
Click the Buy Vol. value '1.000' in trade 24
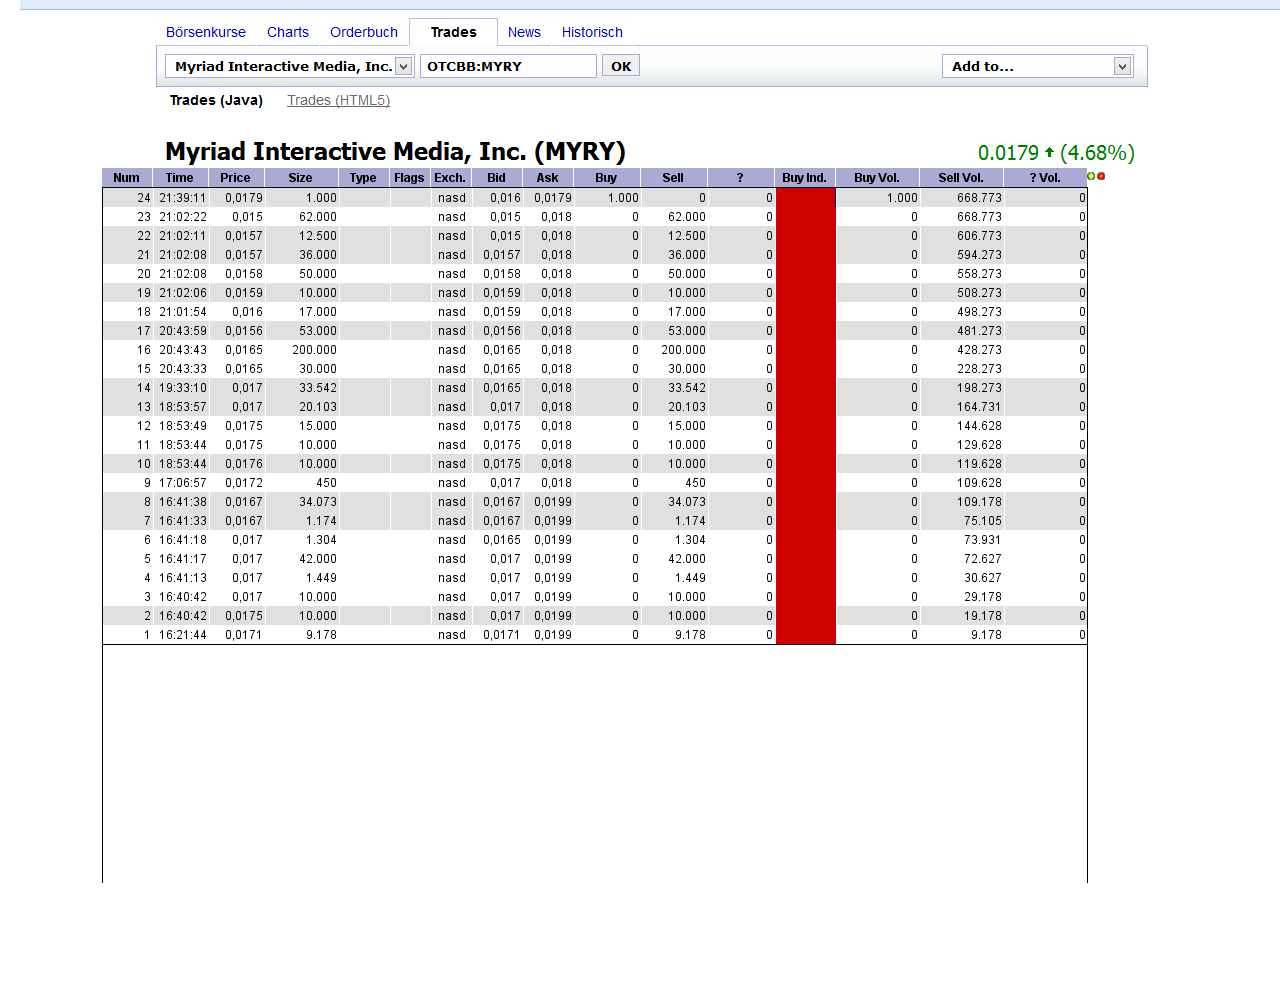pos(902,198)
